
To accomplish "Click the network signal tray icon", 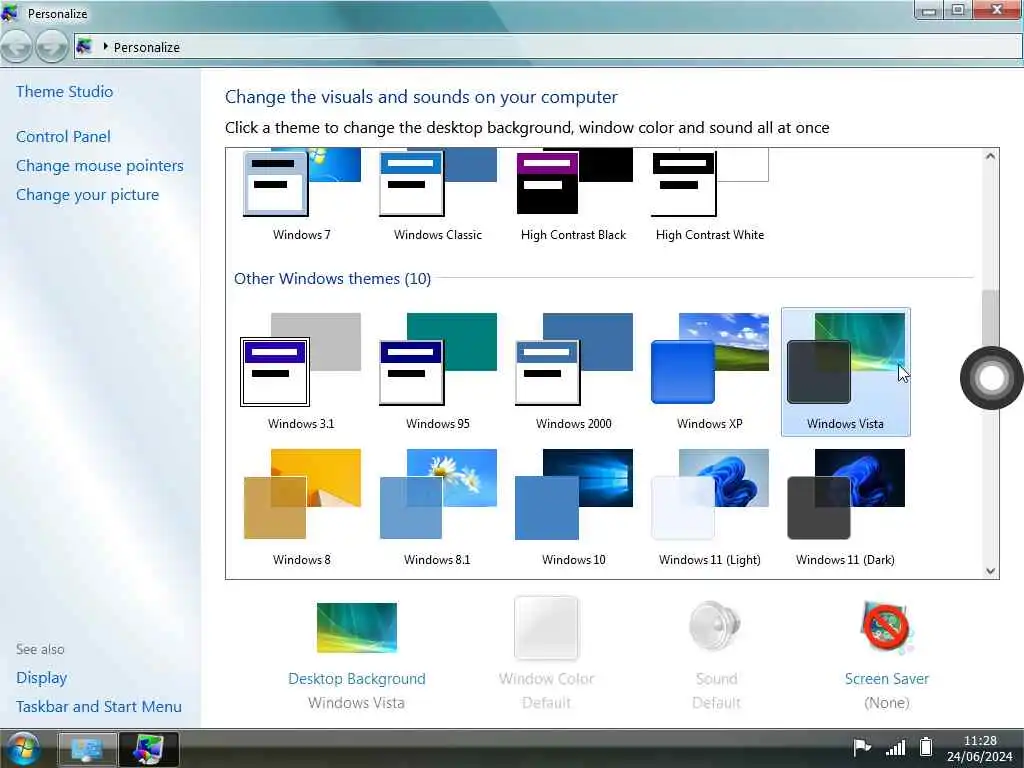I will click(895, 747).
